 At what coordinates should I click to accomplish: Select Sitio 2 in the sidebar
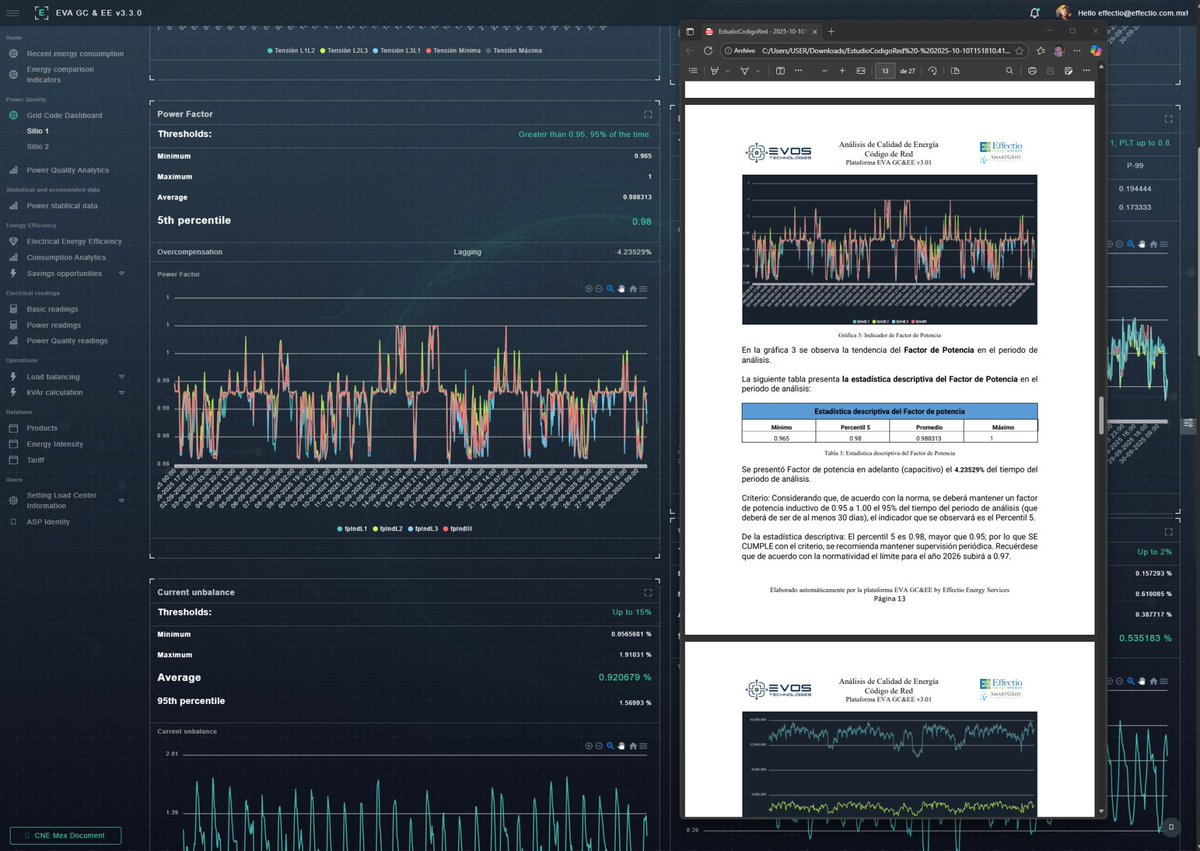click(x=38, y=146)
